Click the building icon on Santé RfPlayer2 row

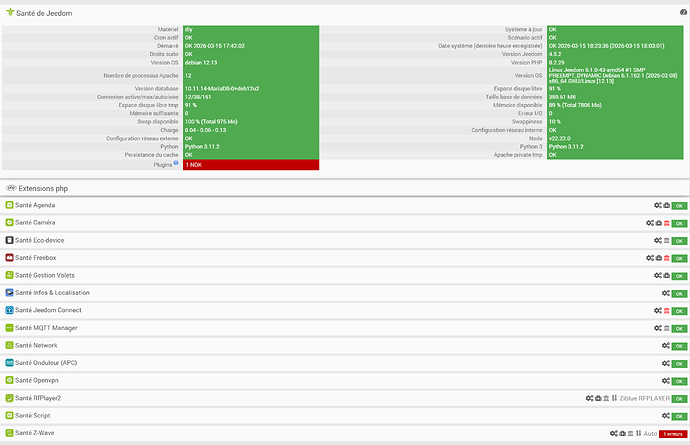606,398
